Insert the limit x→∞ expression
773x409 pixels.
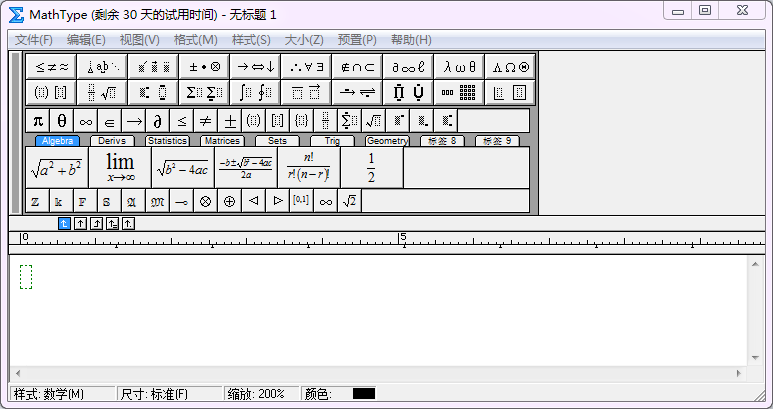119,168
